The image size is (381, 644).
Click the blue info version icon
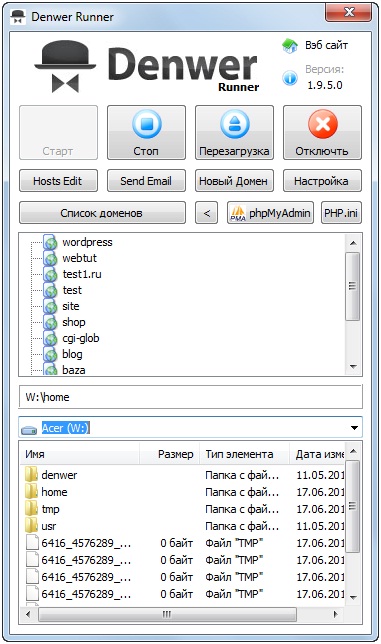(290, 78)
